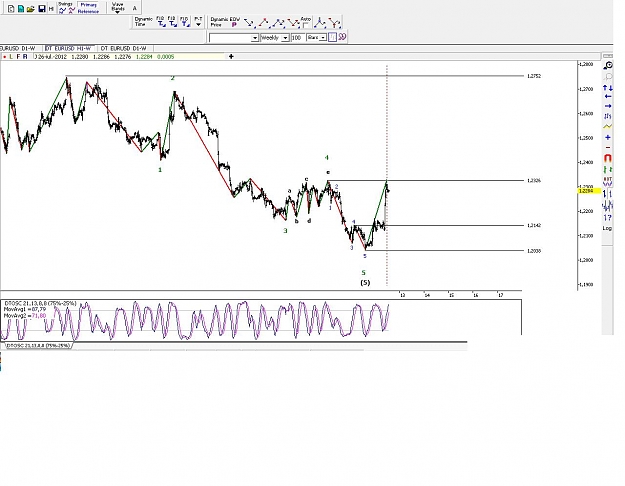
Task: Zoom out with red minus icon
Action: point(607,148)
